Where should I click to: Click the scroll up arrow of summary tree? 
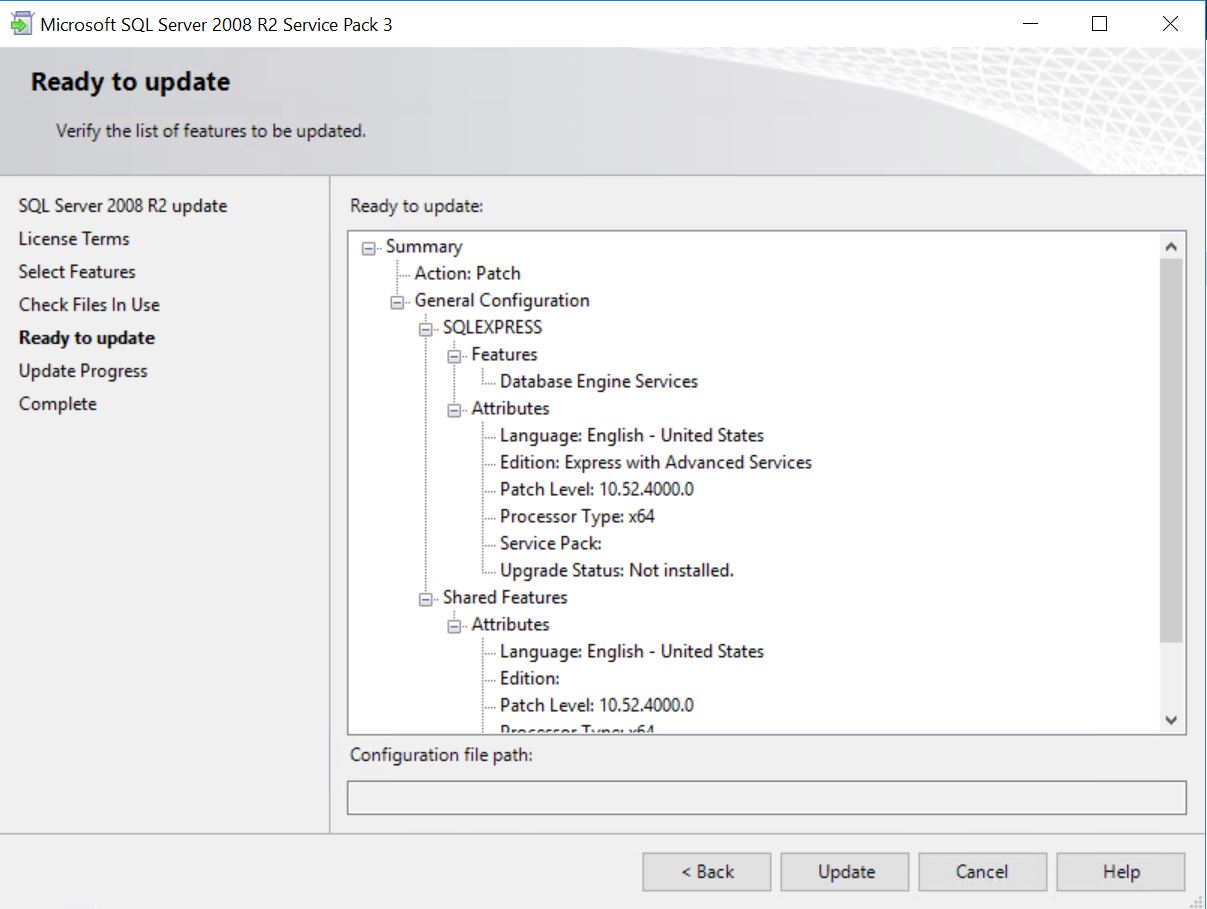(x=1172, y=246)
